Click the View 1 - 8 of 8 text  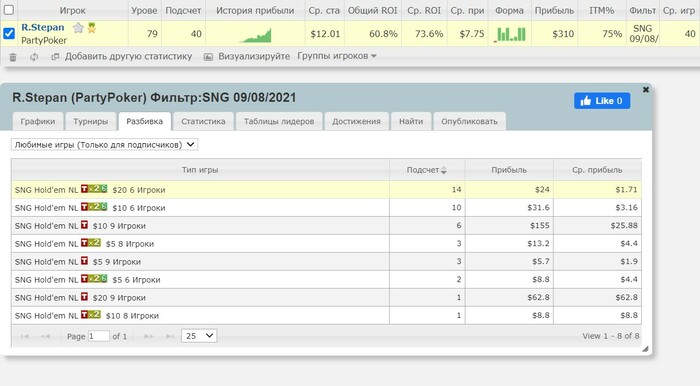(x=610, y=336)
